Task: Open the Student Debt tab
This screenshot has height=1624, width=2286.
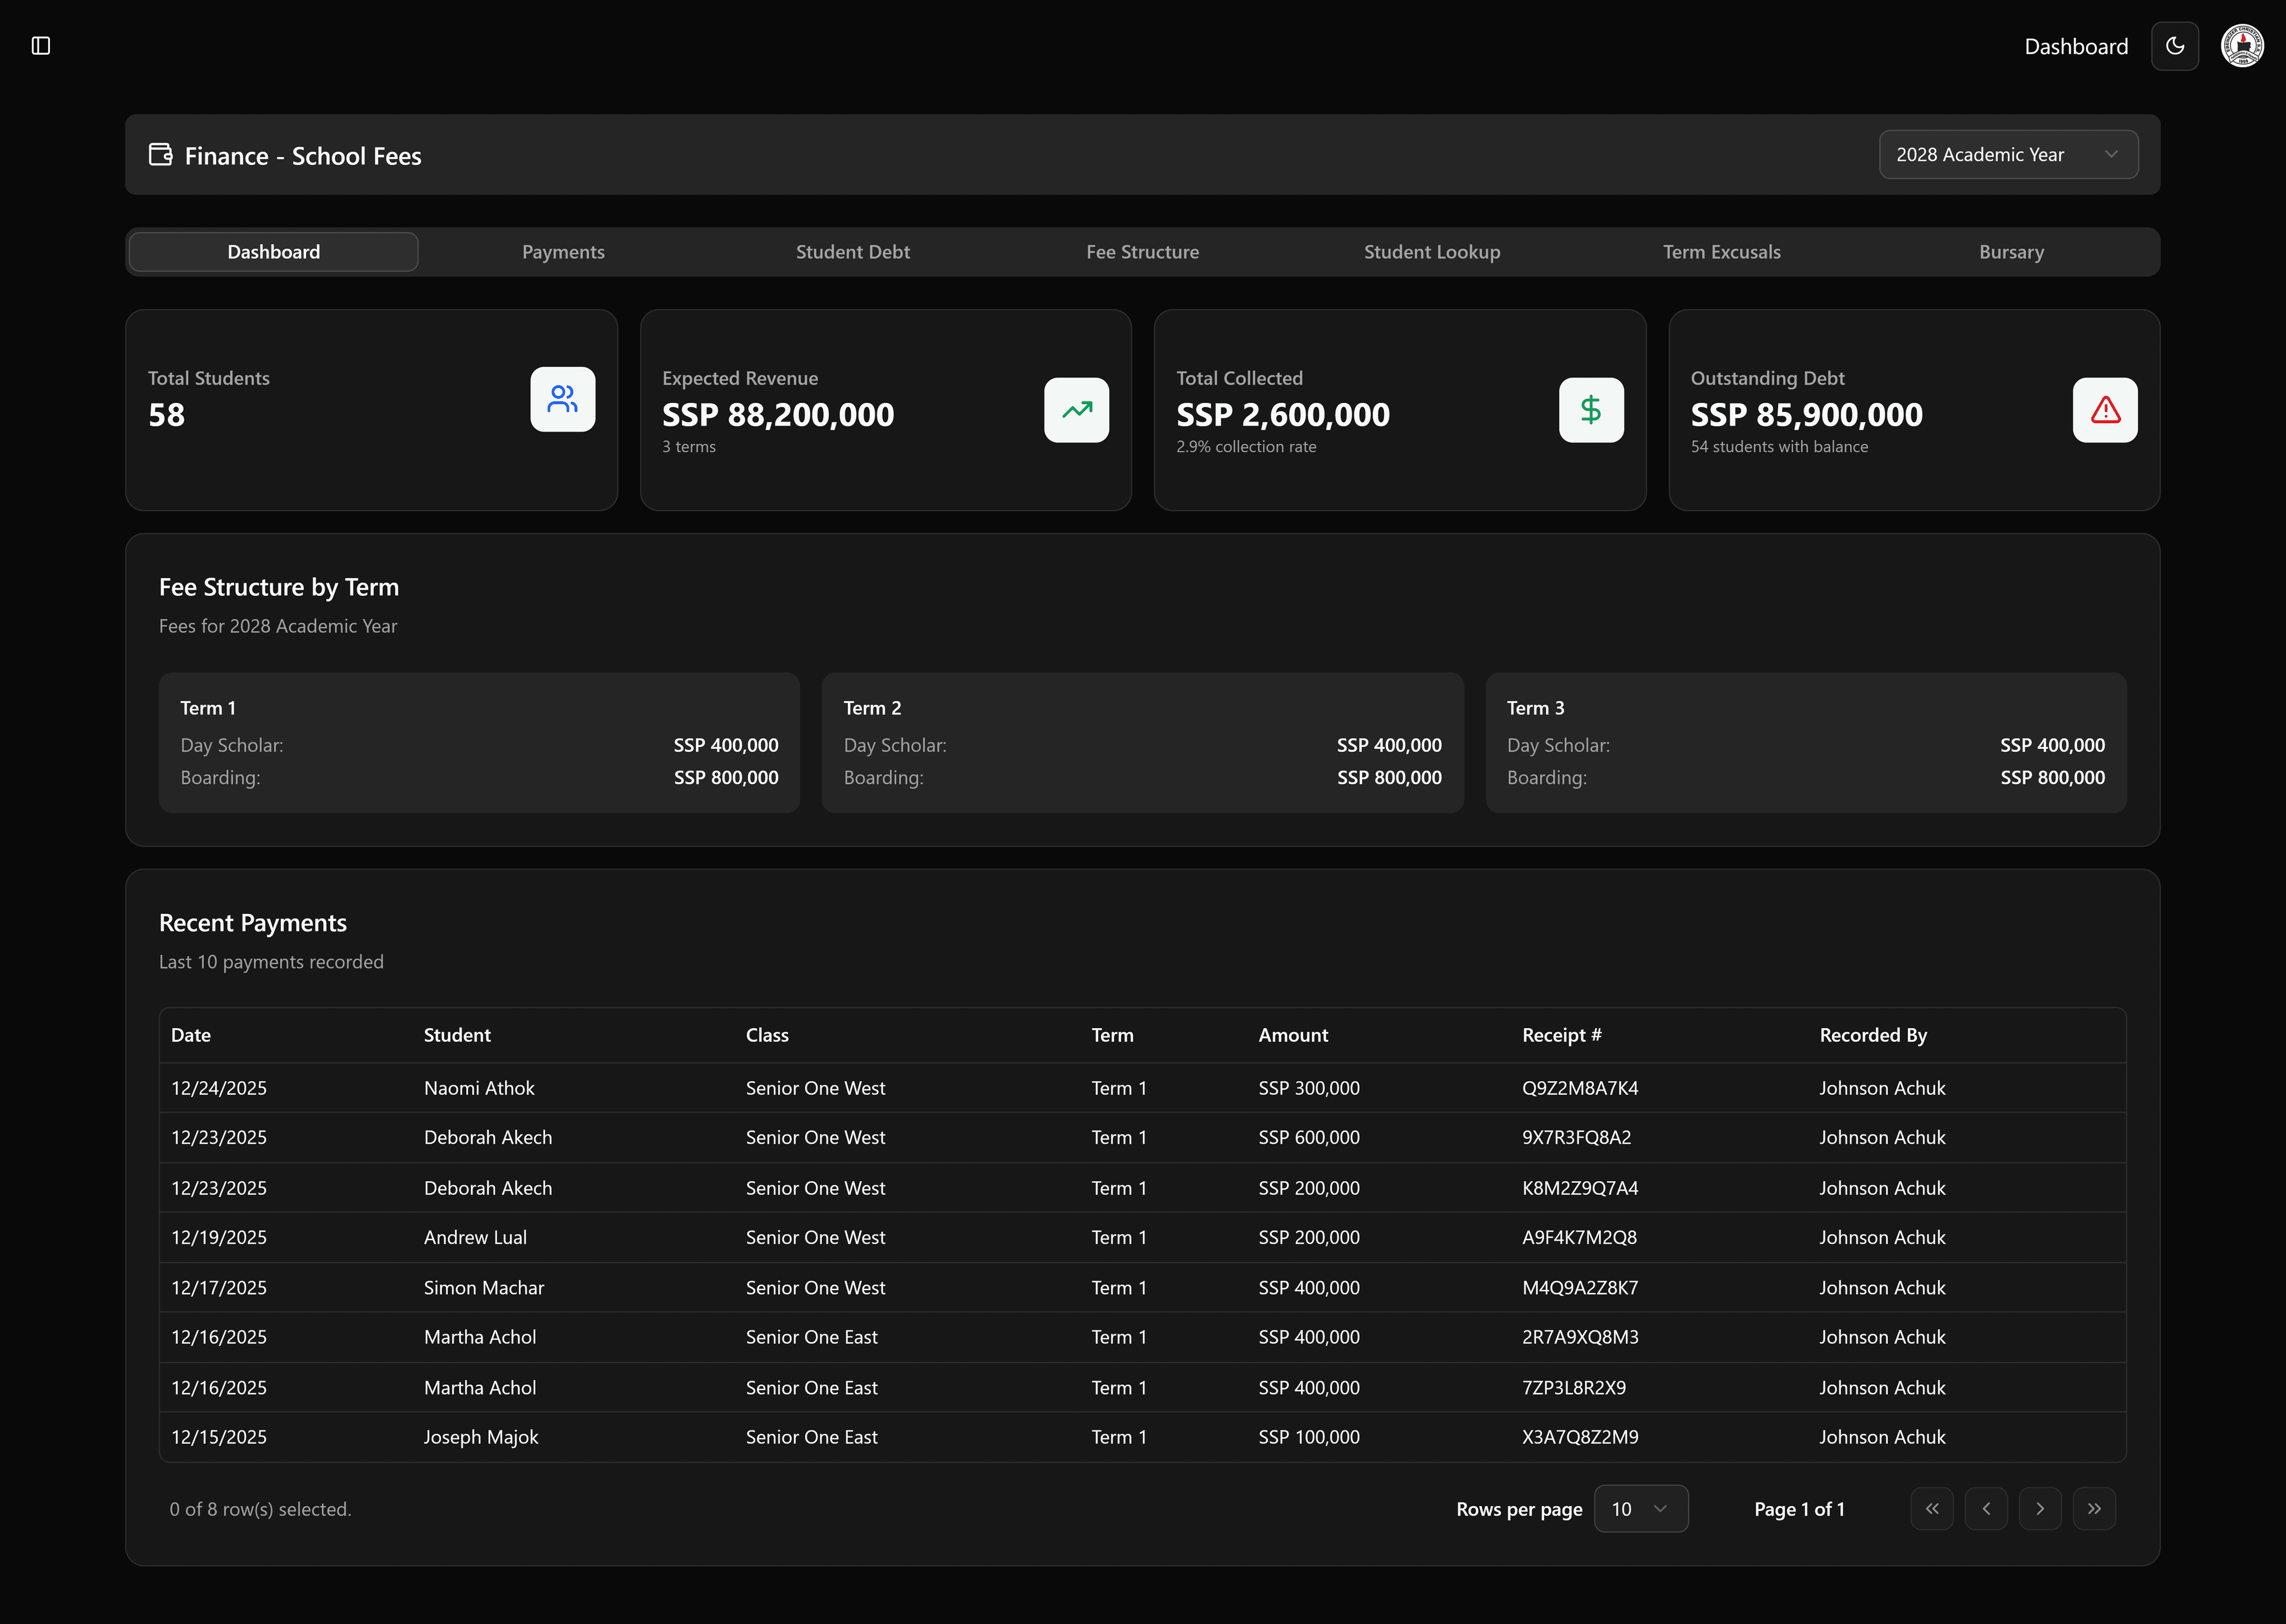Action: (852, 252)
